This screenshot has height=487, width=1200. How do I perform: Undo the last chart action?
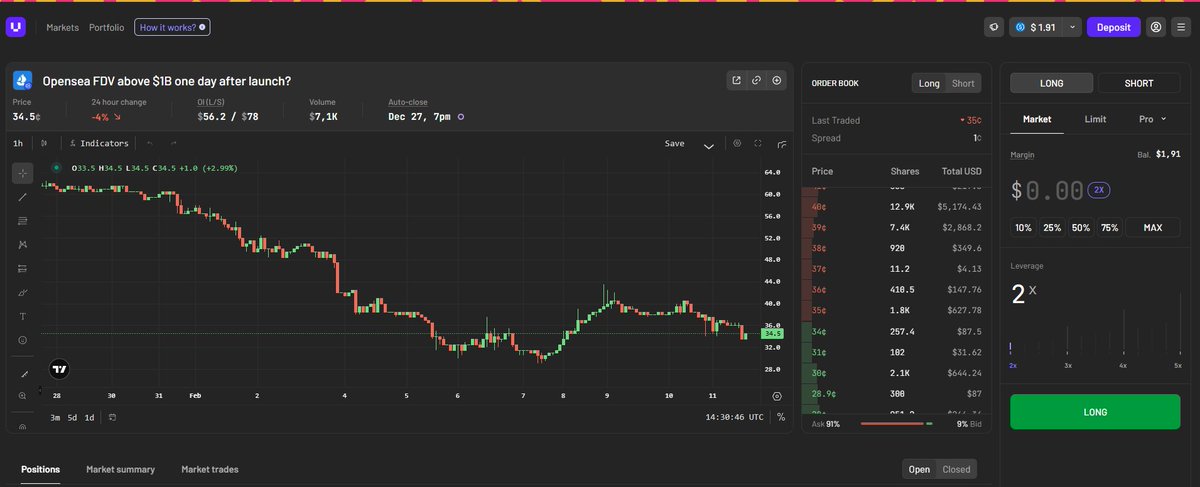click(x=150, y=143)
